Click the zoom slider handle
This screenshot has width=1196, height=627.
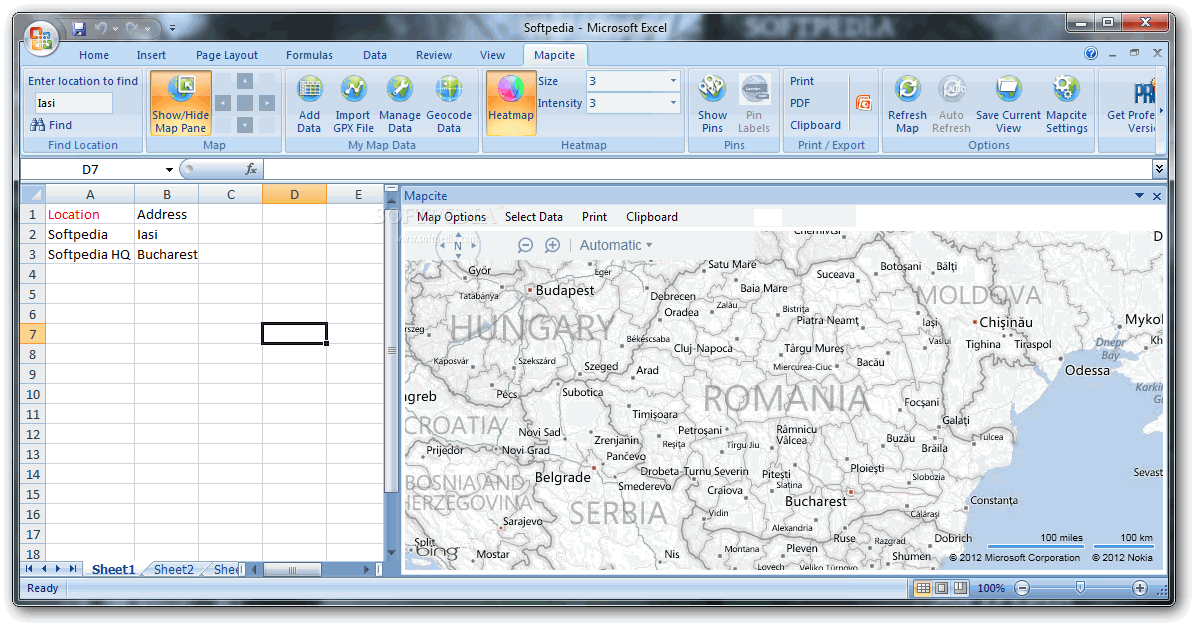1080,587
